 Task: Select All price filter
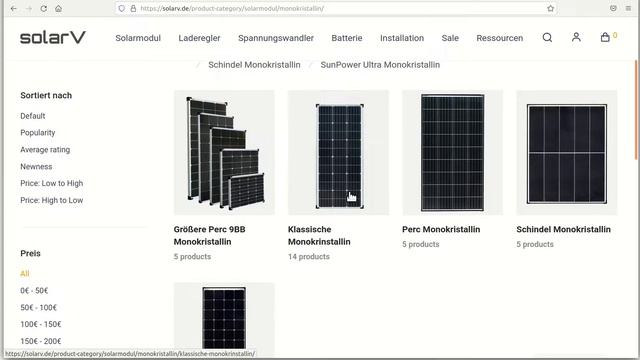coord(24,273)
